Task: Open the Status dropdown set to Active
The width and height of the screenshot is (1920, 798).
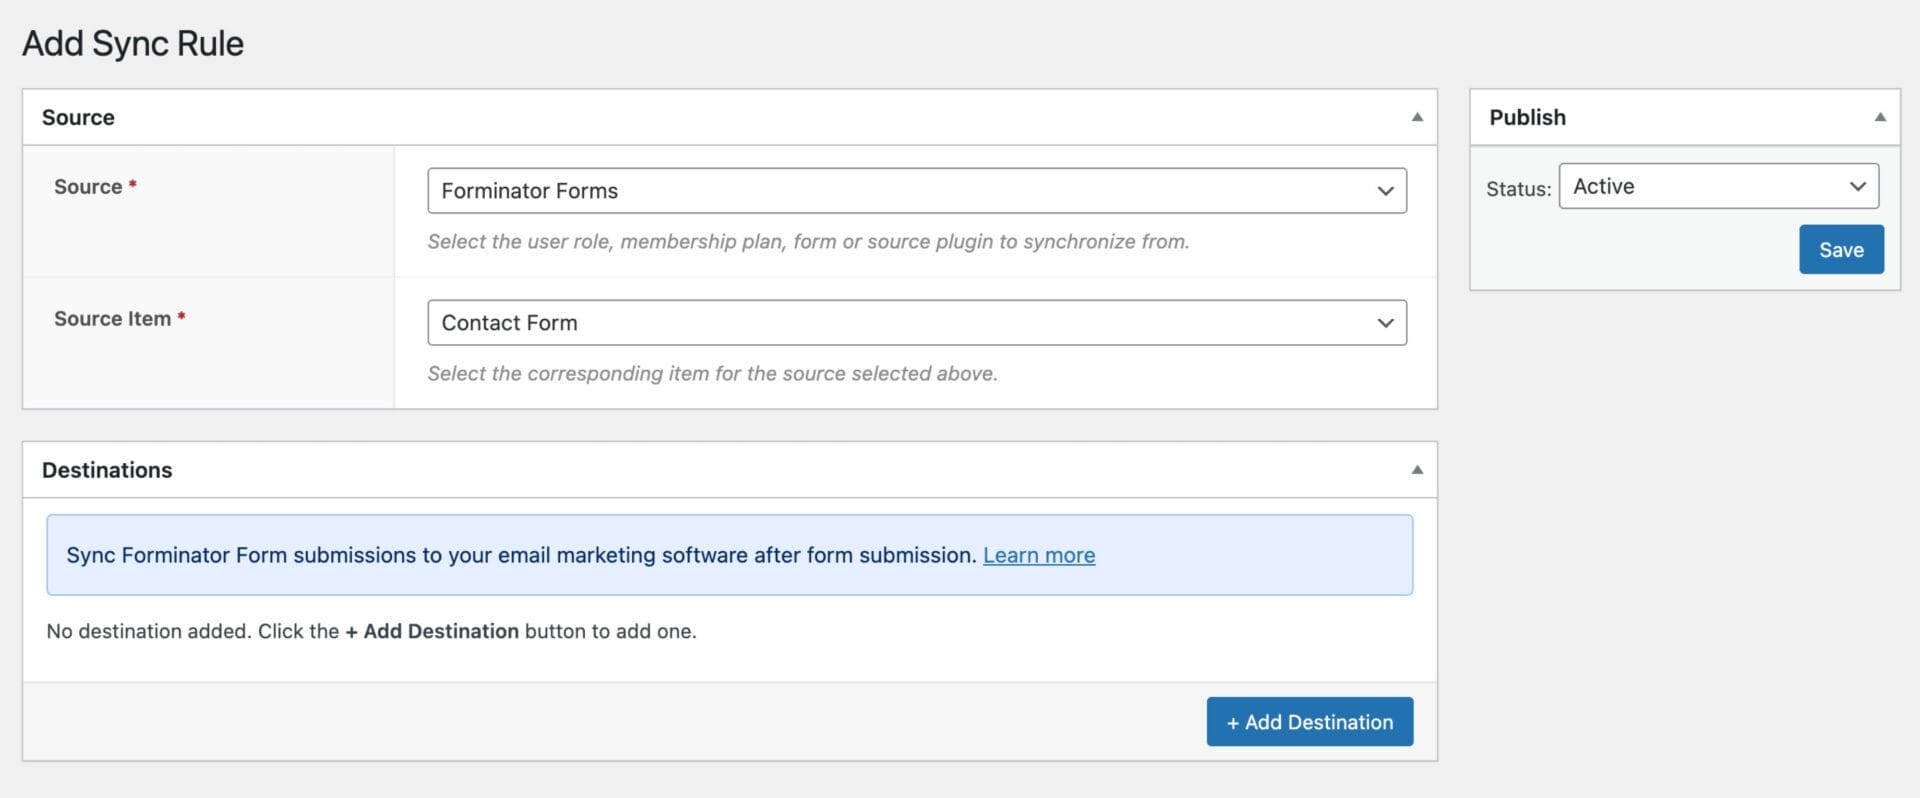Action: [1718, 186]
